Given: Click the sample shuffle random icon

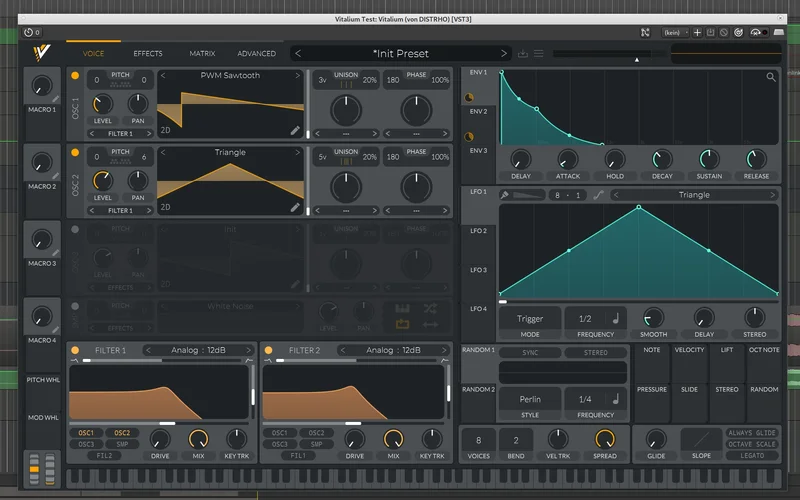Looking at the screenshot, I should pos(430,309).
